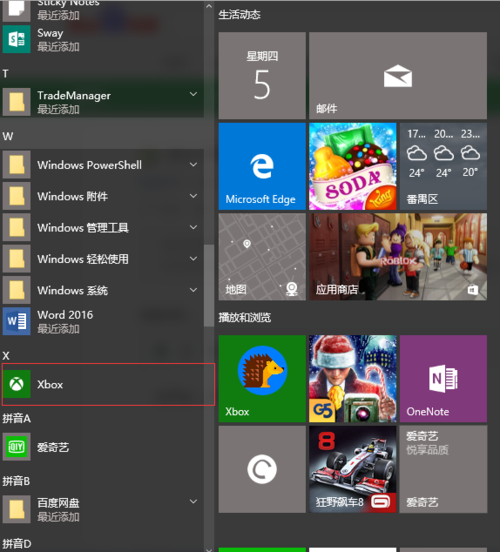
Task: Open the G5 Santa game tile
Action: (x=352, y=378)
